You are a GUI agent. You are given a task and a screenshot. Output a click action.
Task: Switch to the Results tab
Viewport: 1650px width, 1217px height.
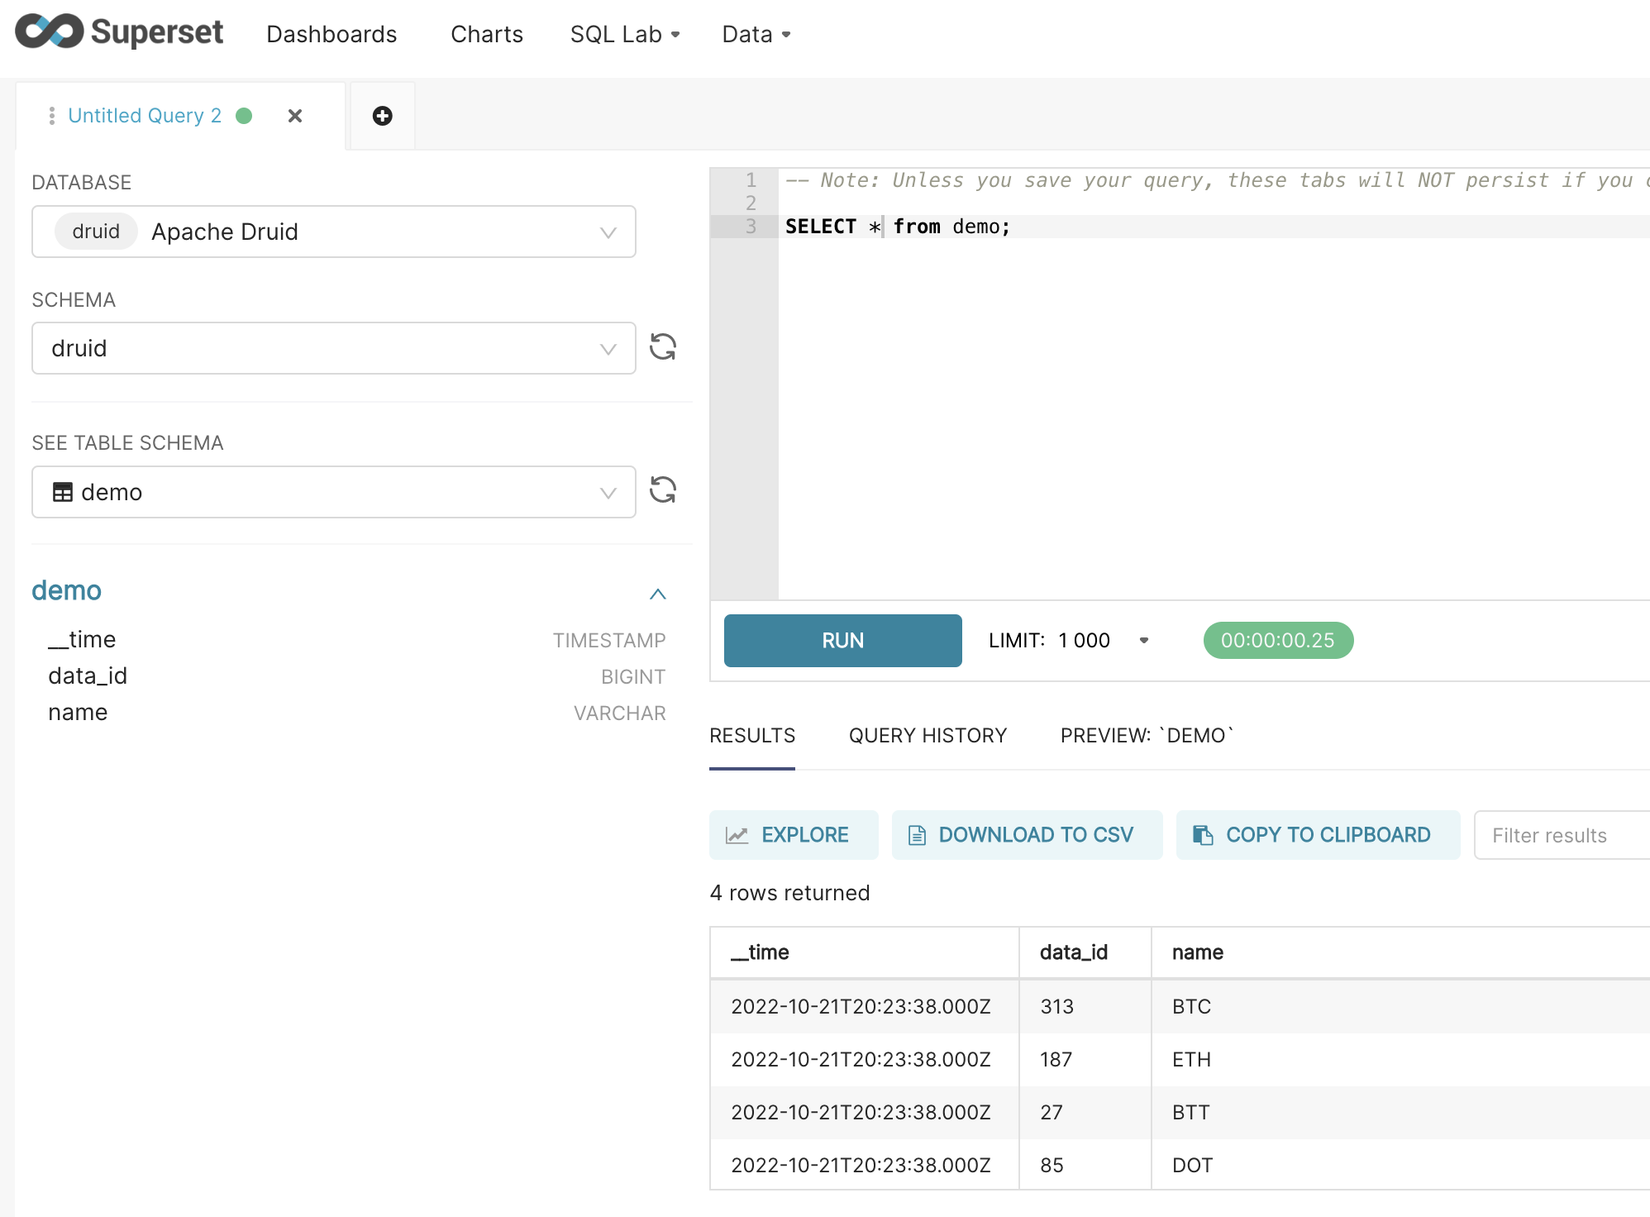coord(753,736)
